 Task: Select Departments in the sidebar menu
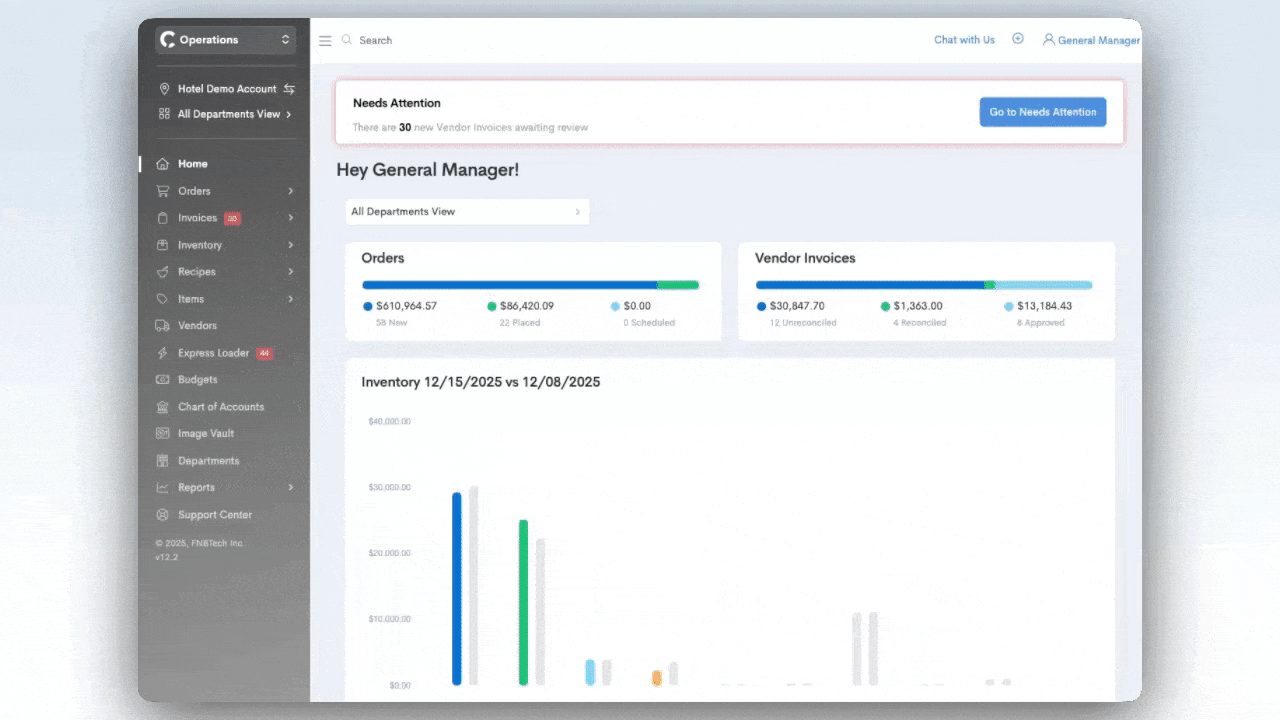tap(208, 461)
